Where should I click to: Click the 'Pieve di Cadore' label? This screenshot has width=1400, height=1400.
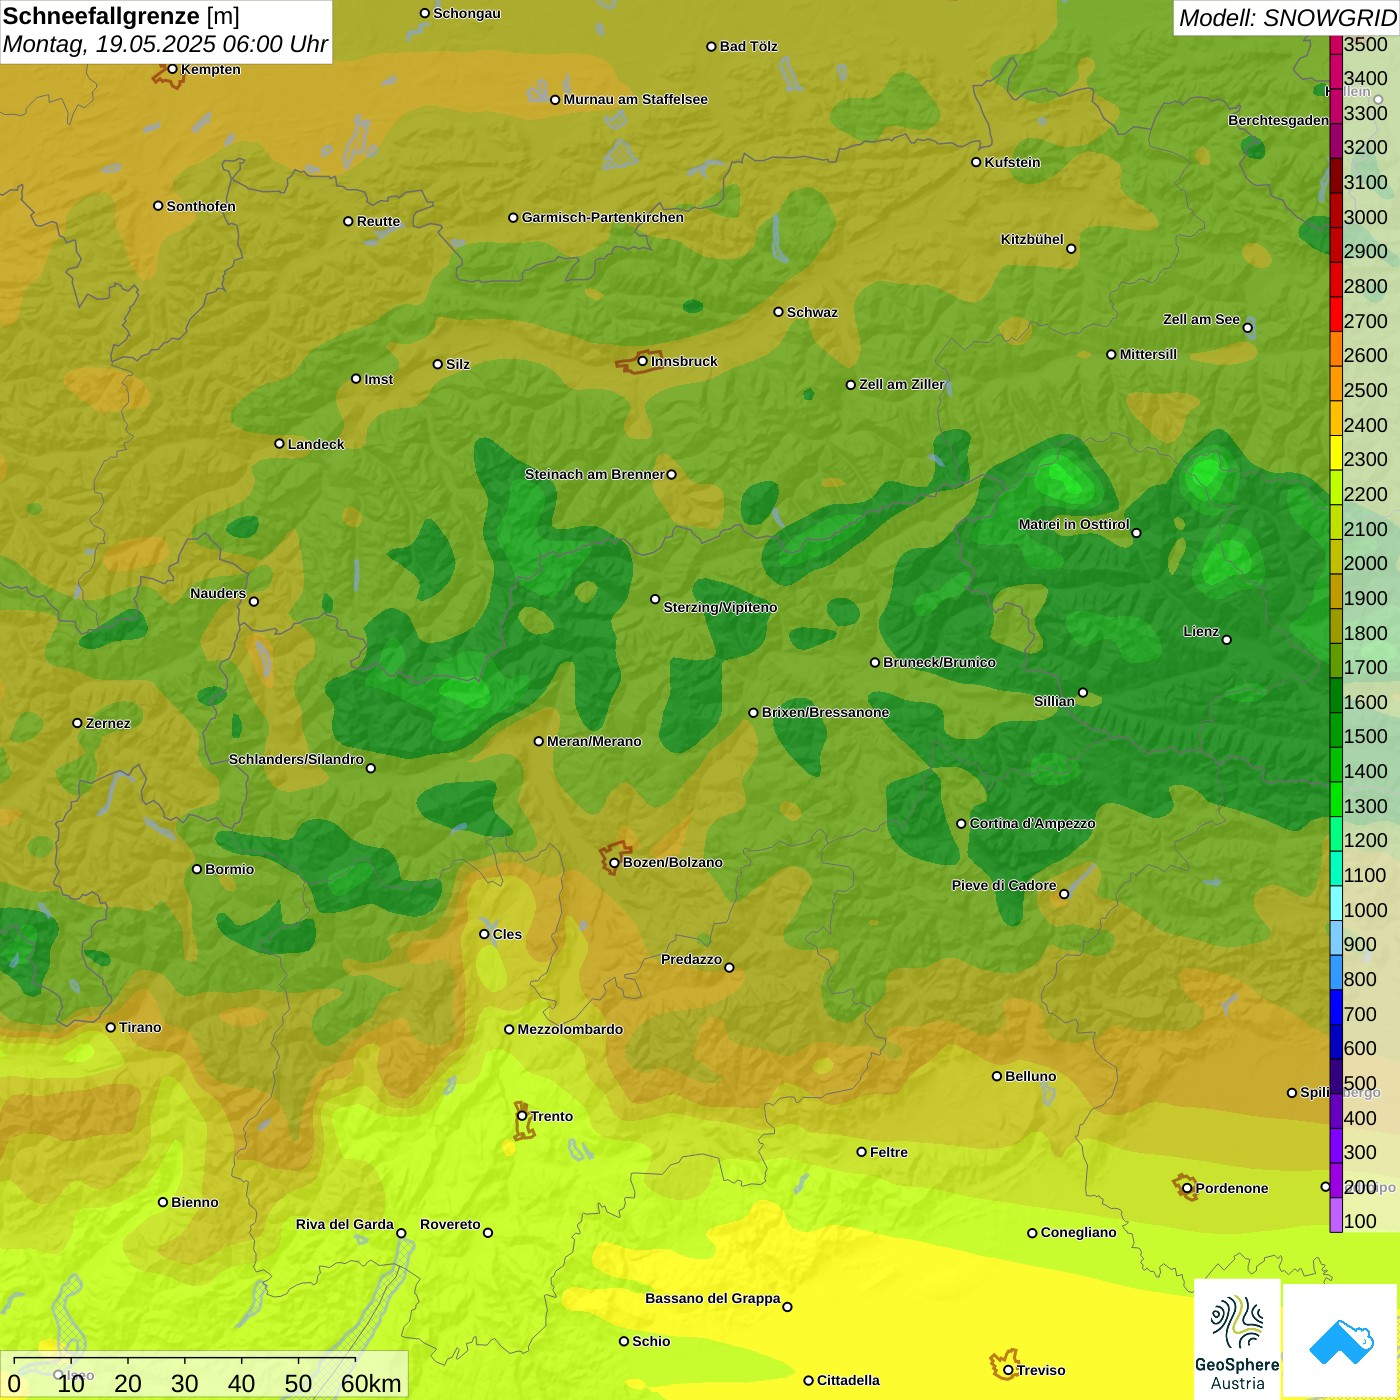[x=1004, y=885]
